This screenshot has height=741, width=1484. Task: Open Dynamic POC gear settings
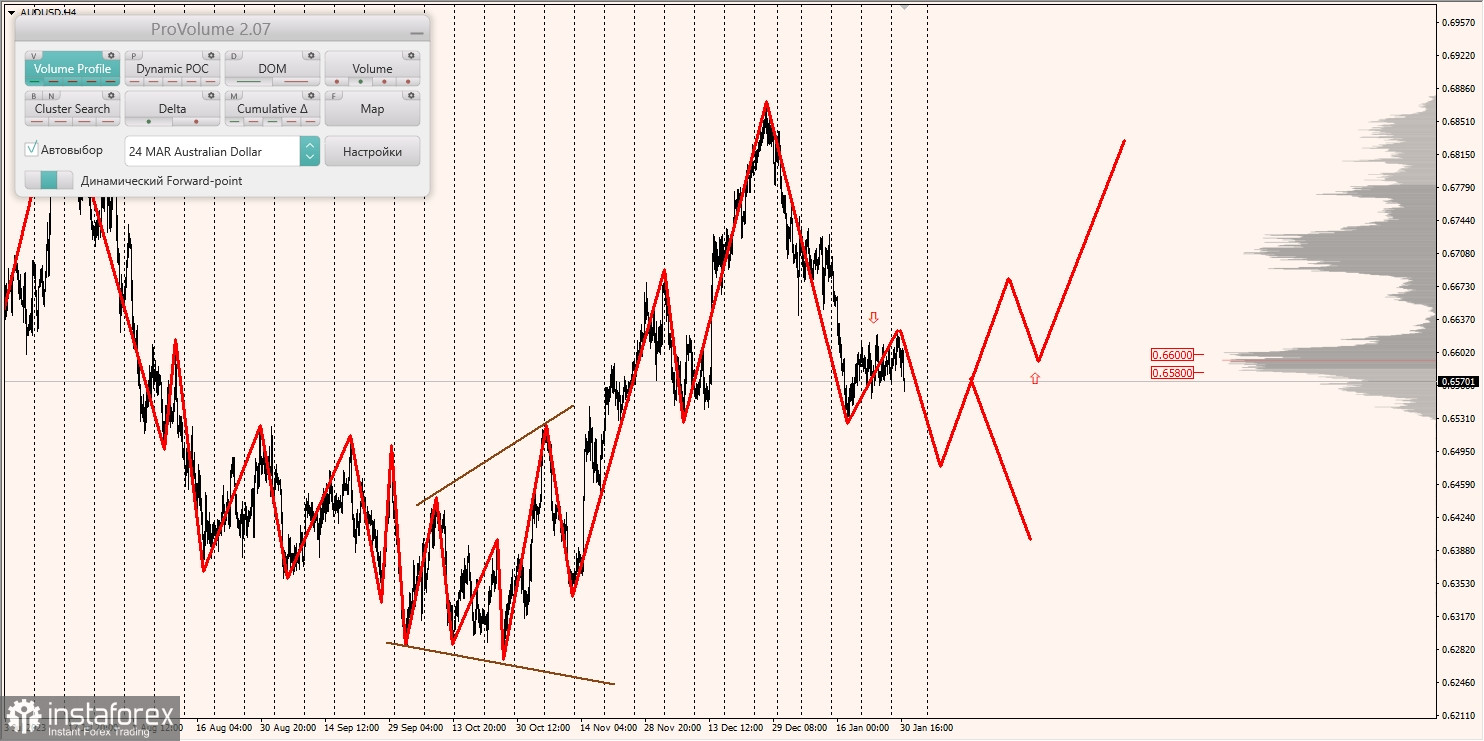(x=211, y=55)
